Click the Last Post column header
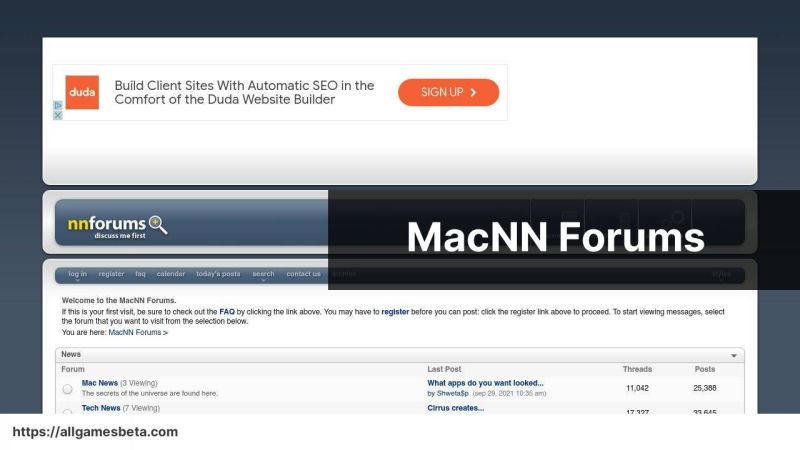This screenshot has height=450, width=800. 444,369
